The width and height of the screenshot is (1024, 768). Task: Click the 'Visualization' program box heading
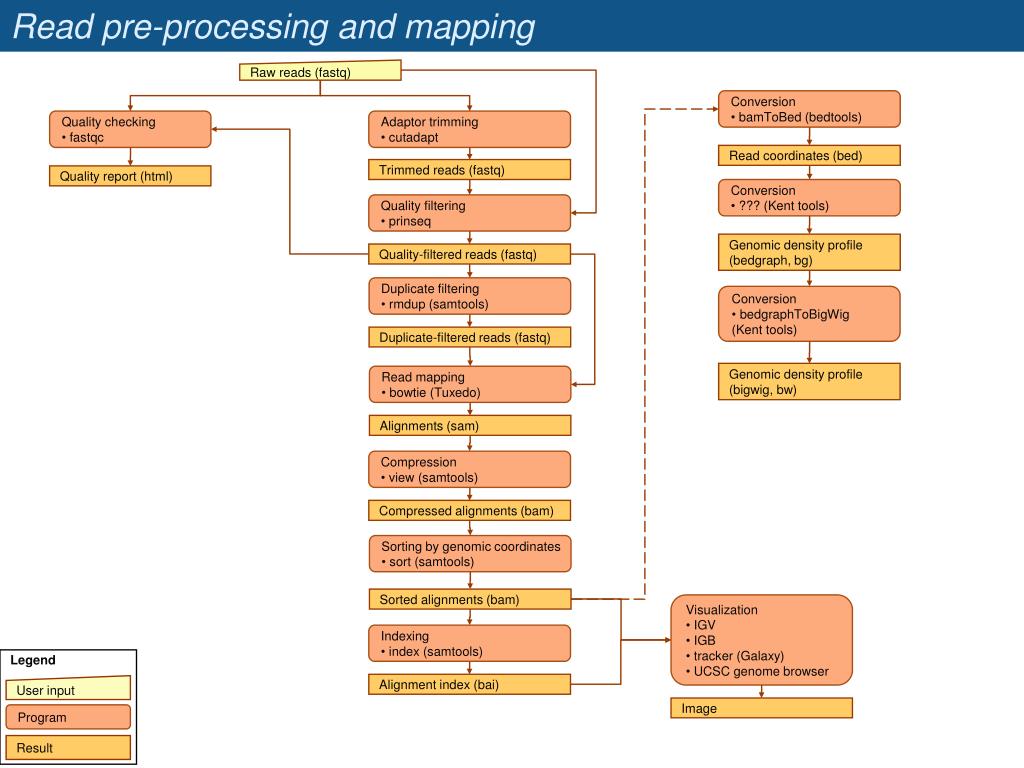[722, 609]
